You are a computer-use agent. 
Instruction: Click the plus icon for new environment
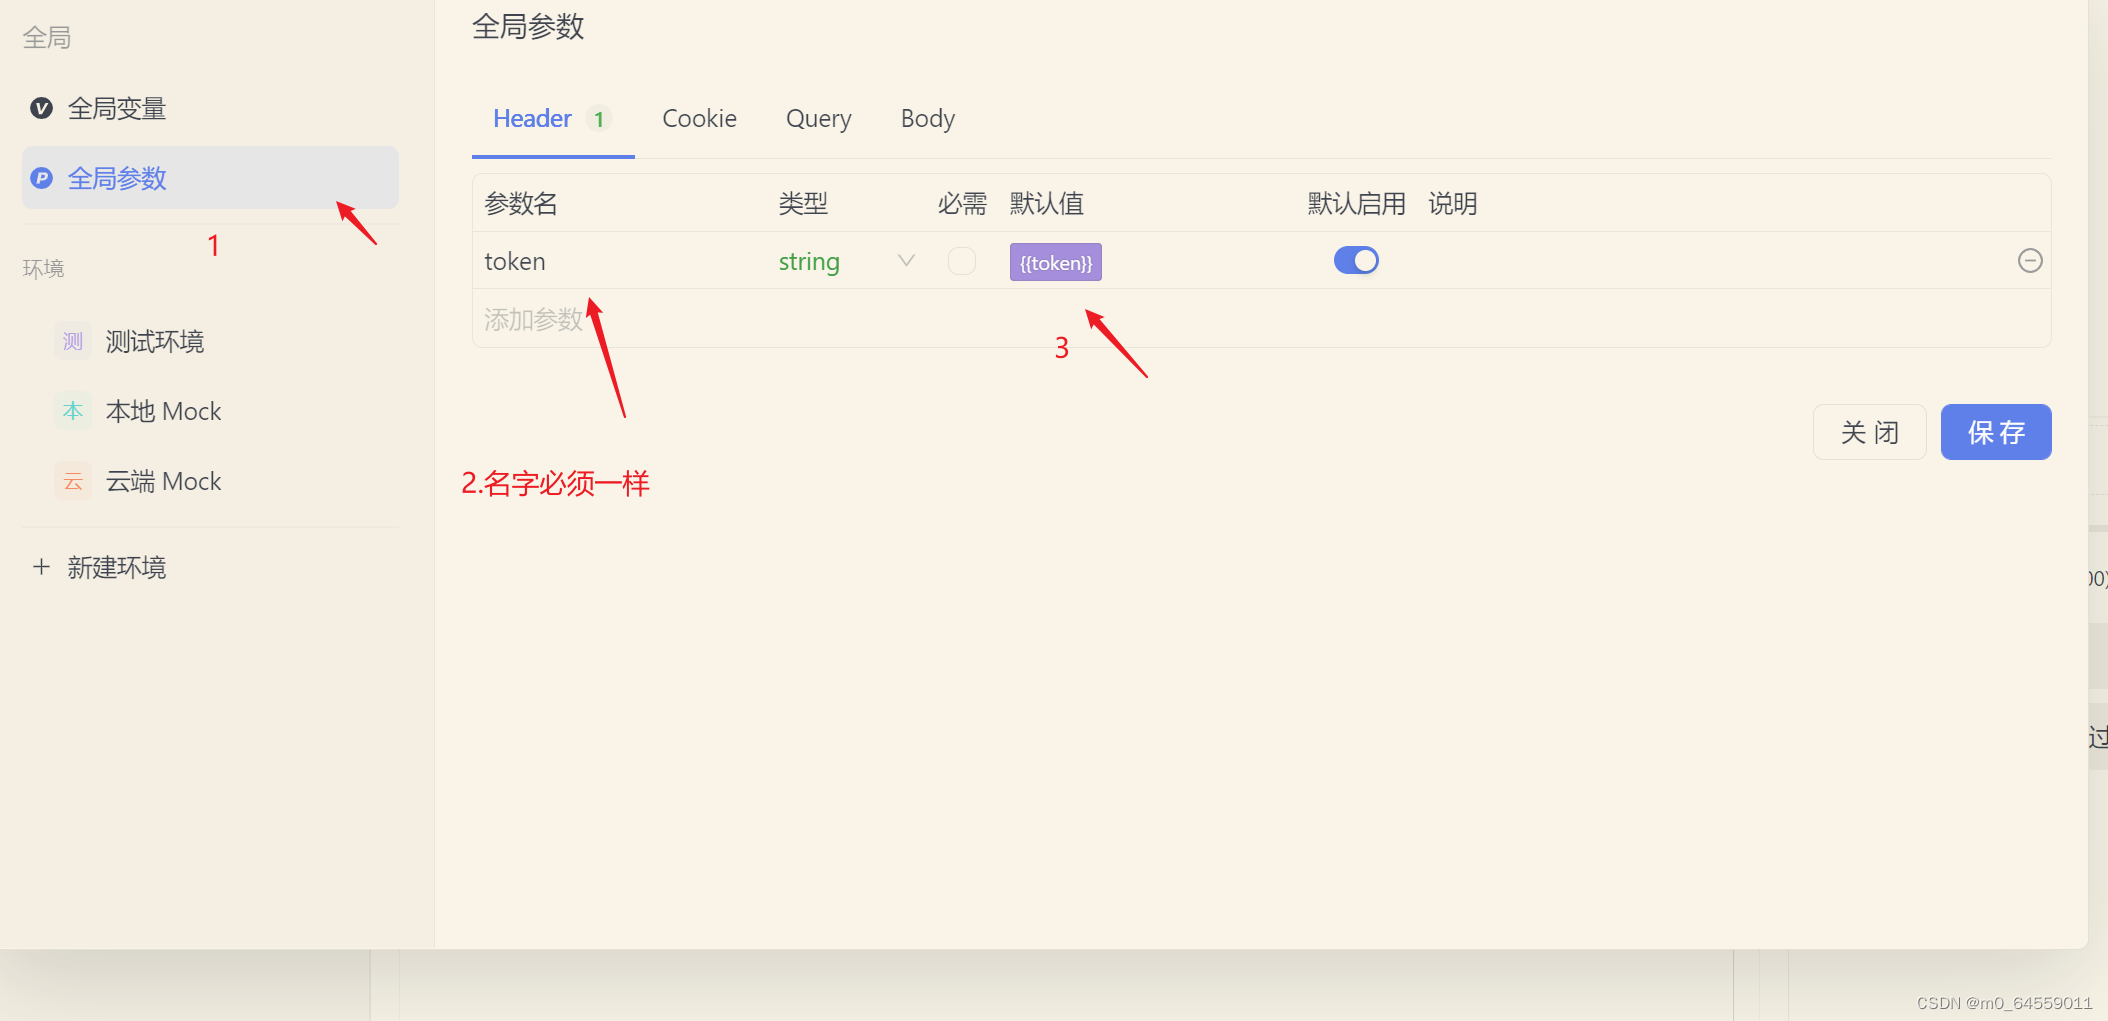coord(41,567)
